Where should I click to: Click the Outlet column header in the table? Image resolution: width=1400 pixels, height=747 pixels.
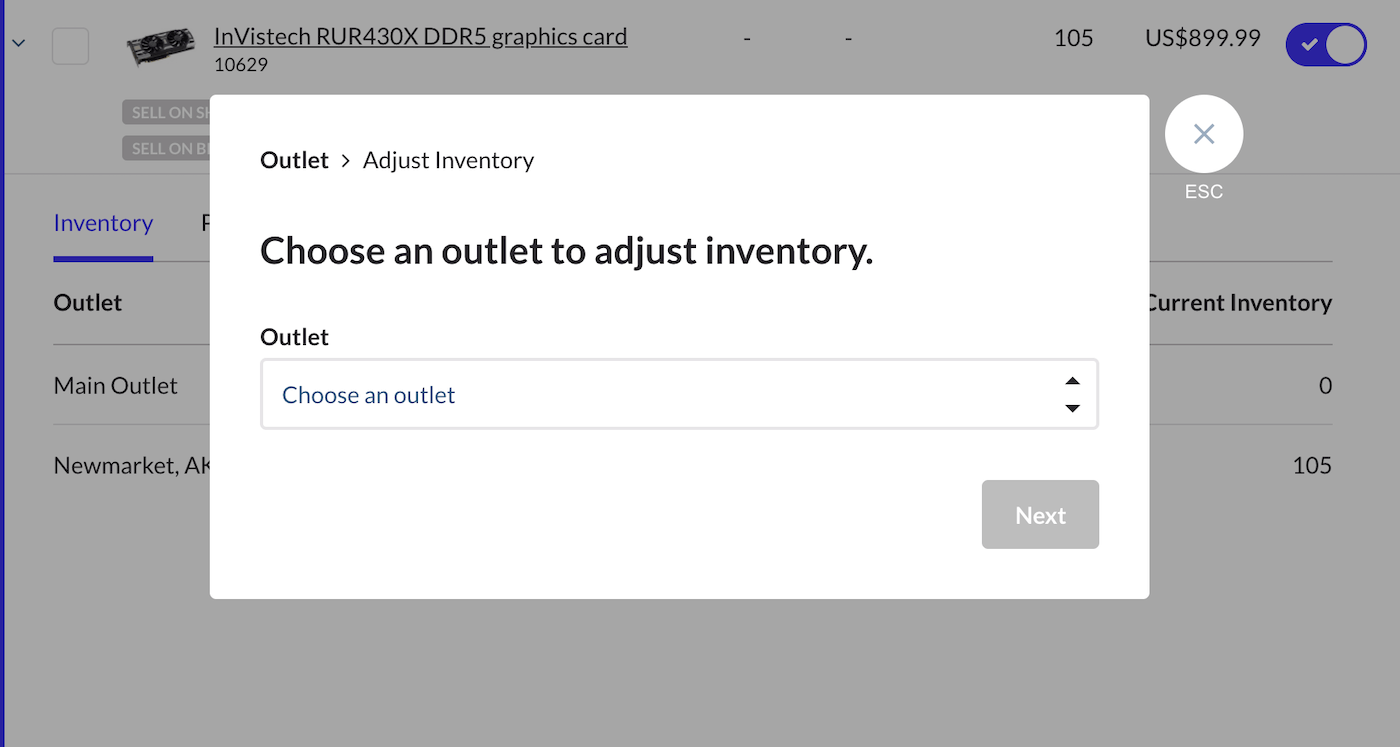point(88,303)
